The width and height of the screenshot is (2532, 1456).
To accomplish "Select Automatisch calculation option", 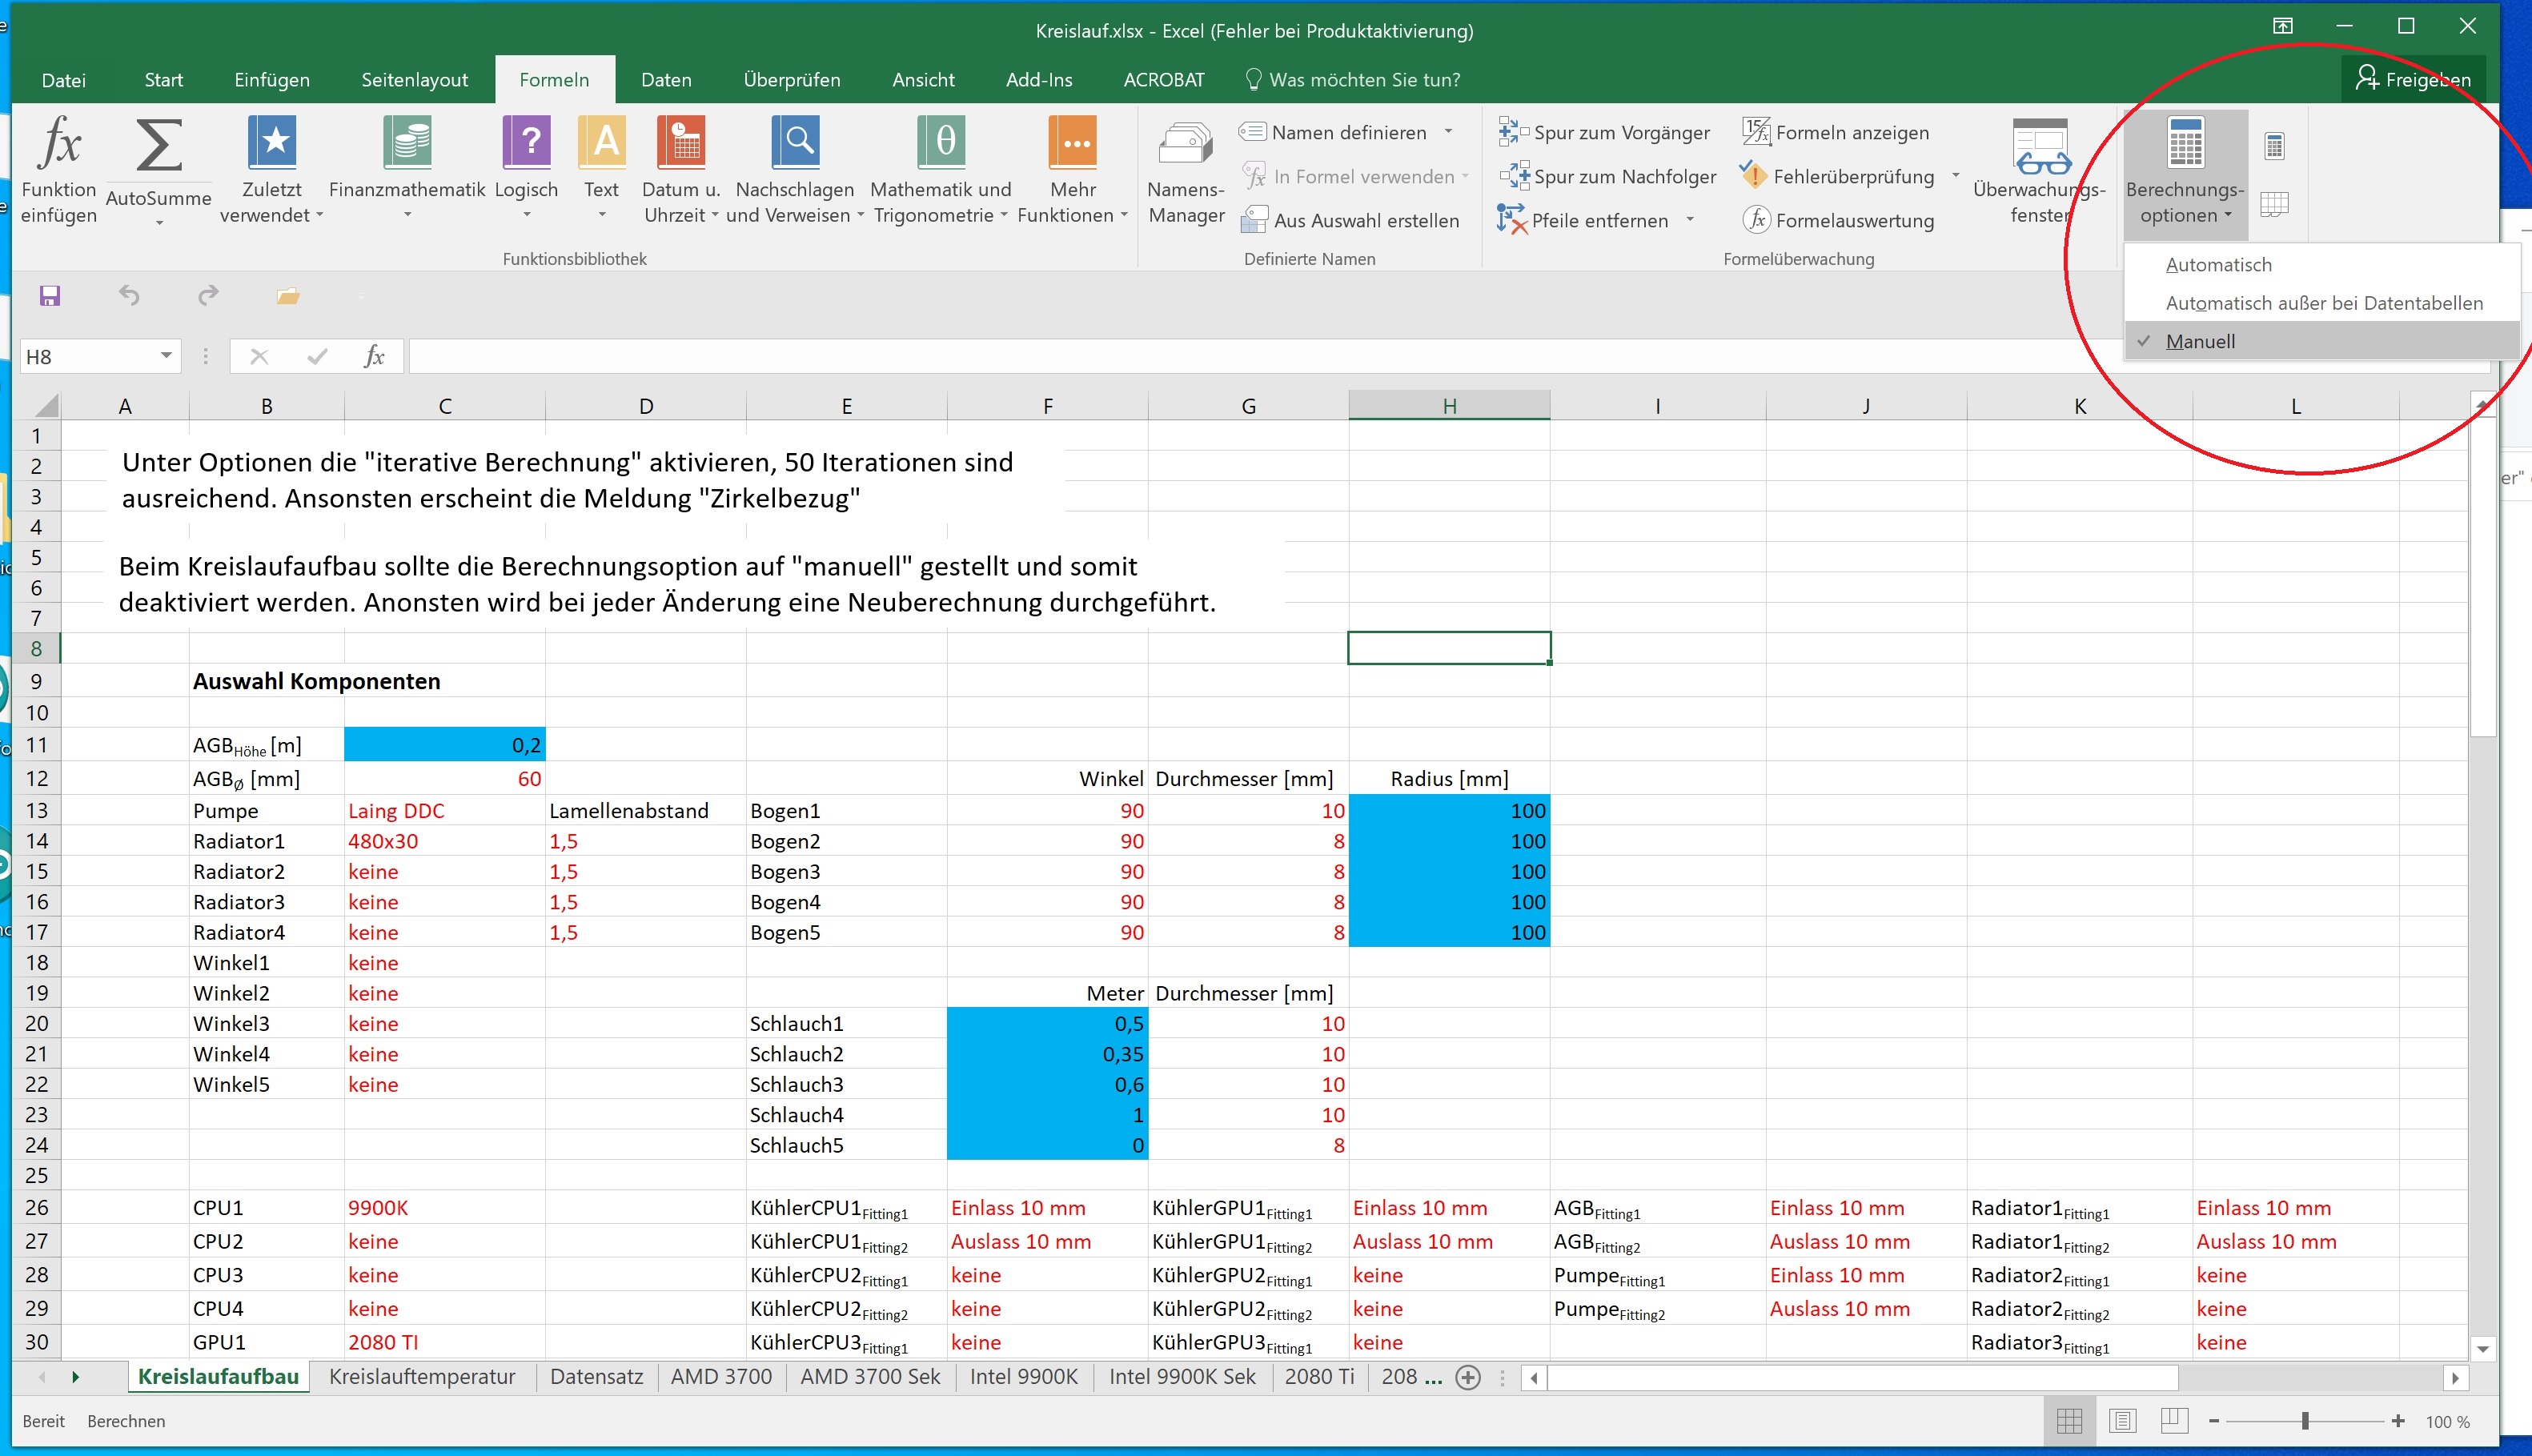I will pos(2218,265).
